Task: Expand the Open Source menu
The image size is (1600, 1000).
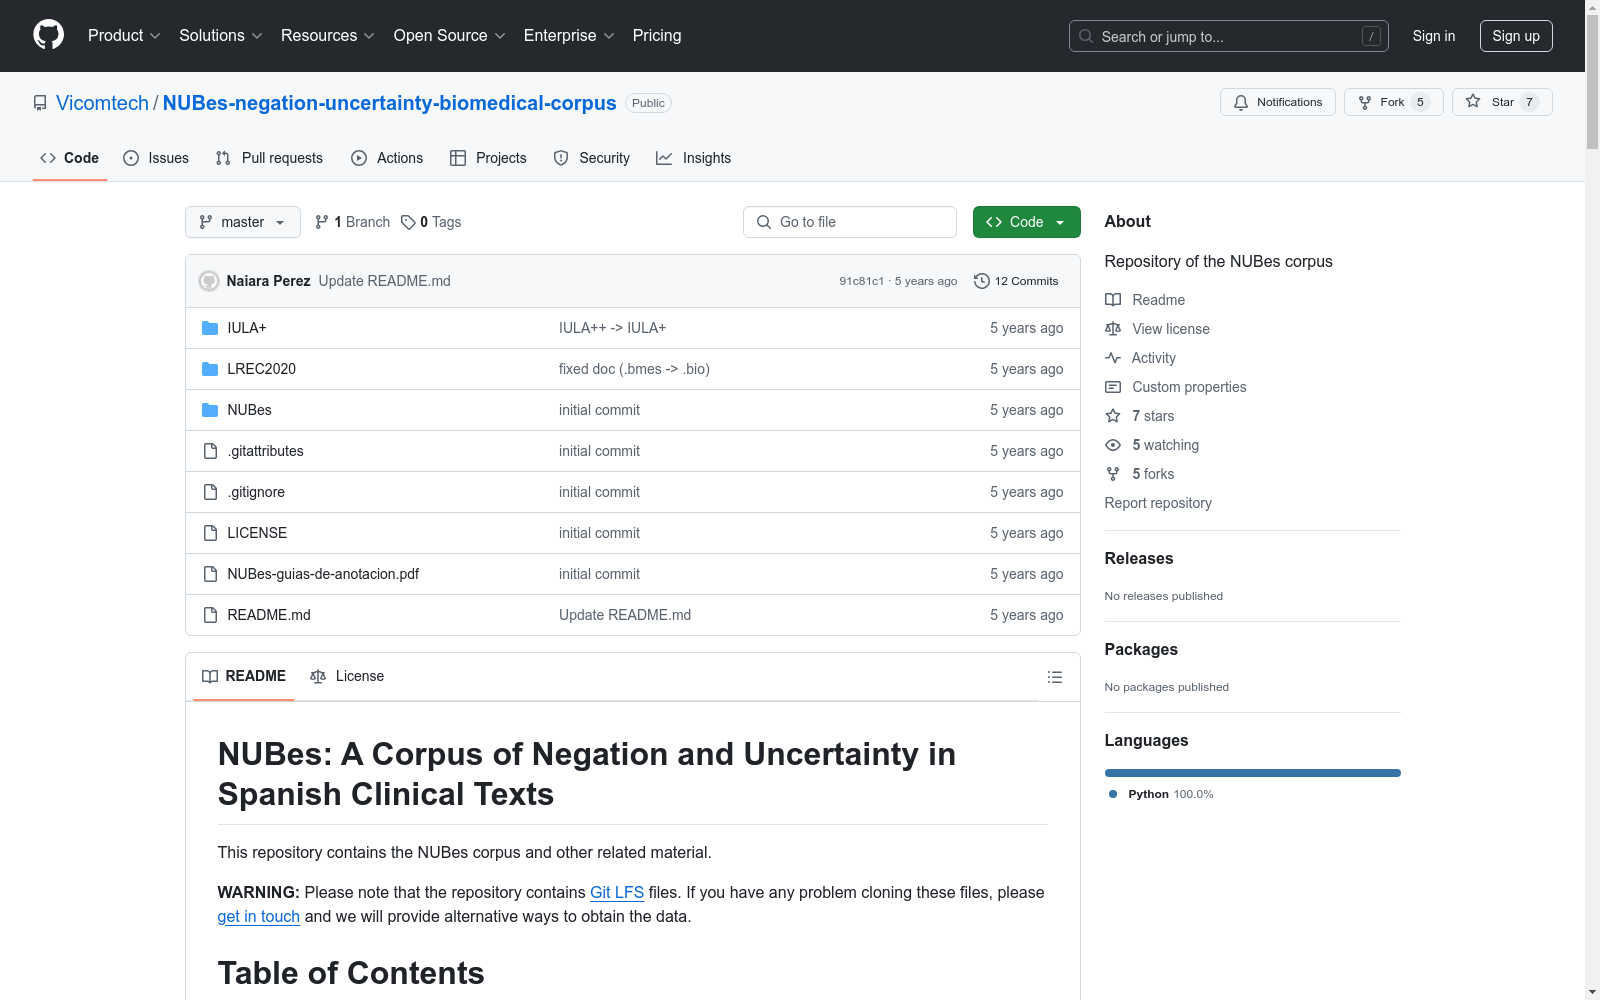Action: [450, 35]
